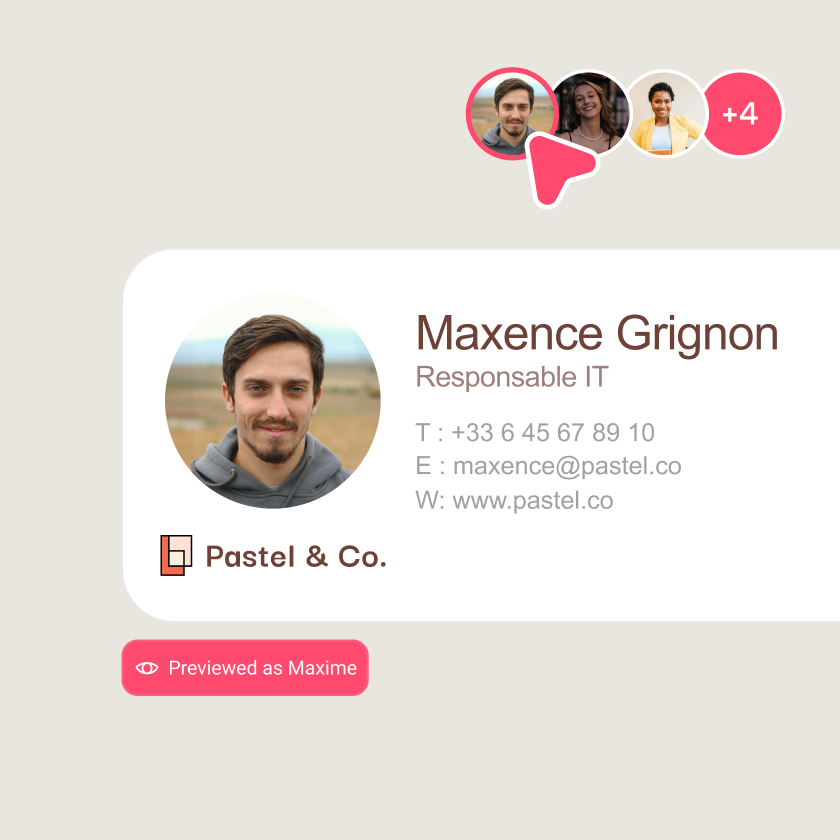
Task: Click the eye icon in the preview badge
Action: (147, 668)
